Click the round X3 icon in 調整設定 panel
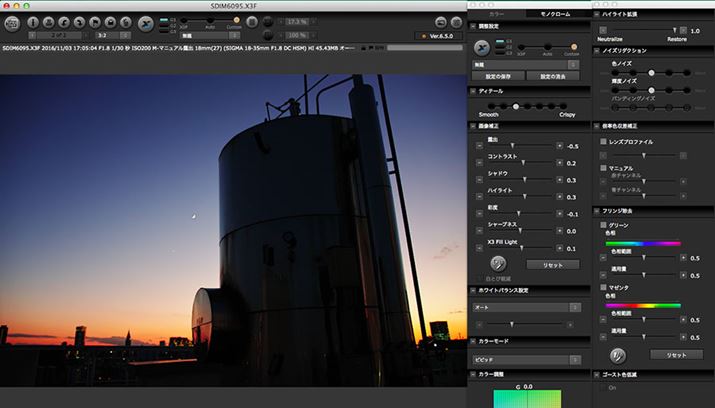Image resolution: width=715 pixels, height=408 pixels. pos(483,46)
